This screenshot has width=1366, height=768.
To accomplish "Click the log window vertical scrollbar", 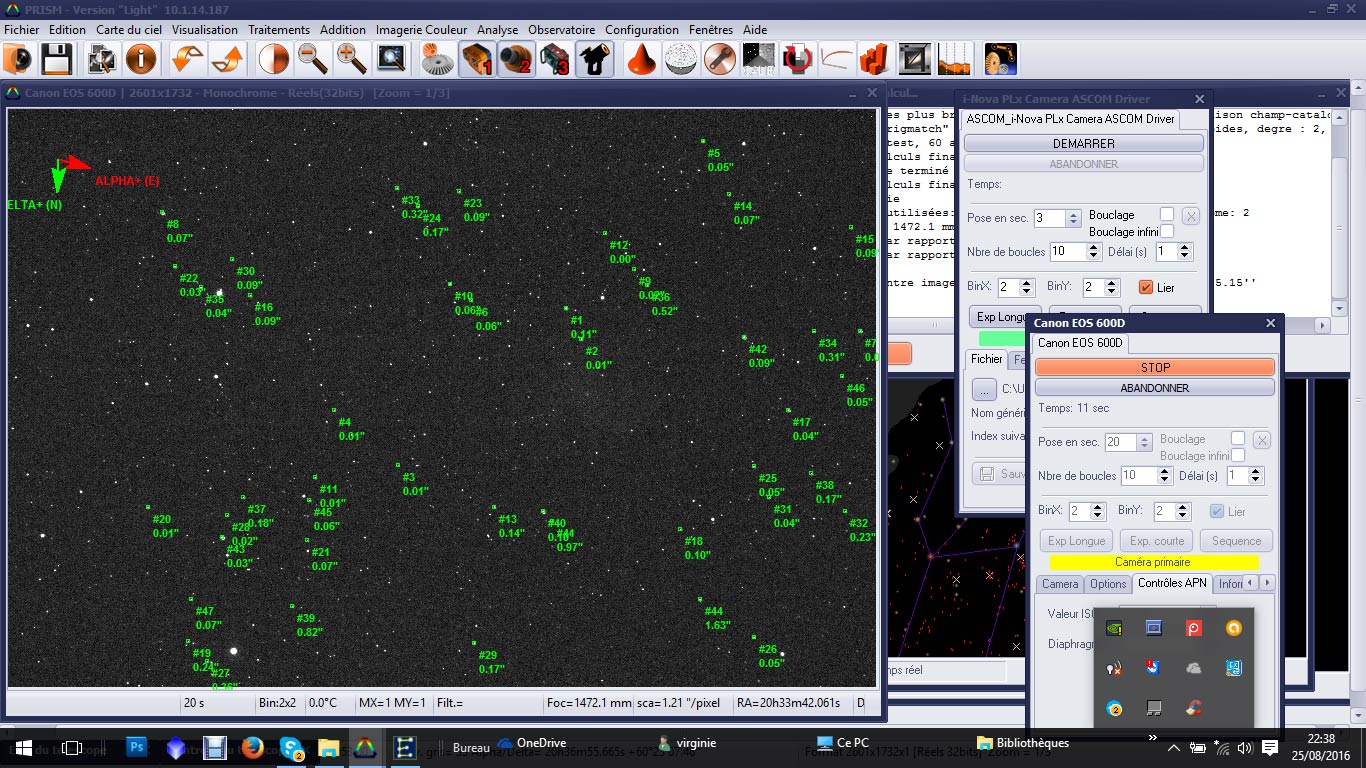I will click(x=1339, y=200).
